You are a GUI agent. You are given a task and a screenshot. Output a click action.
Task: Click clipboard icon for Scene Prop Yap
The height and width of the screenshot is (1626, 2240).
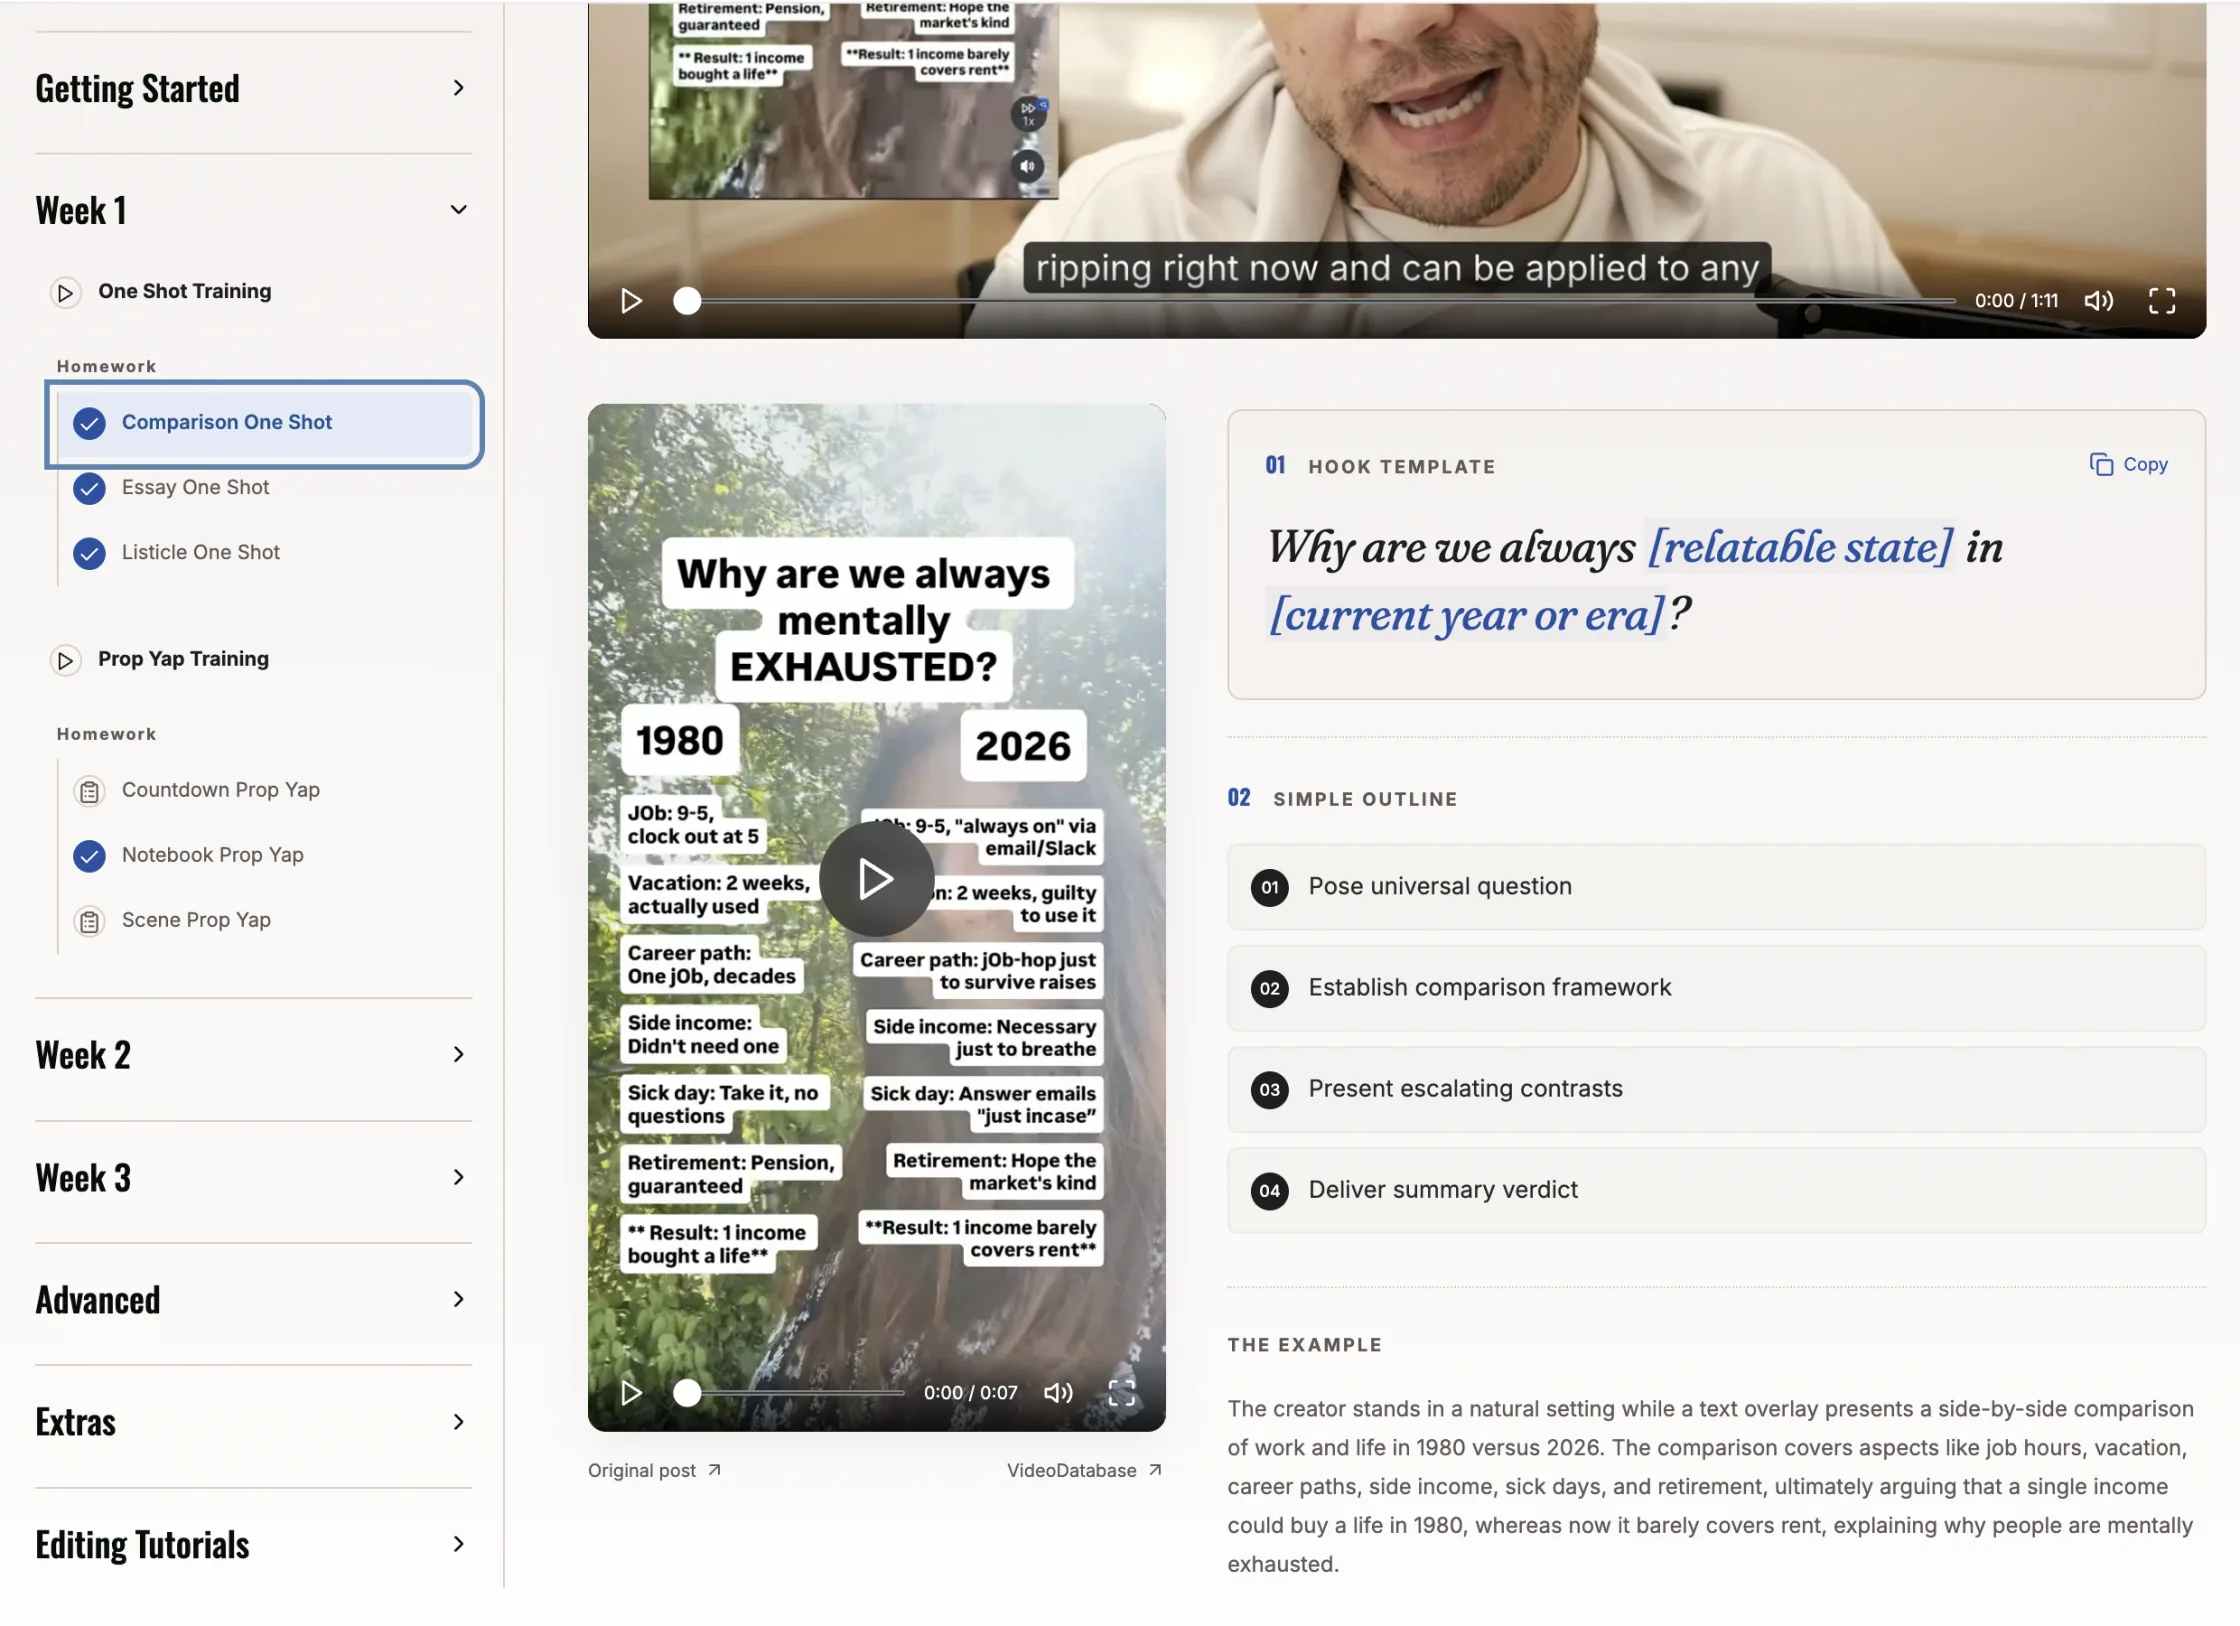click(x=89, y=922)
